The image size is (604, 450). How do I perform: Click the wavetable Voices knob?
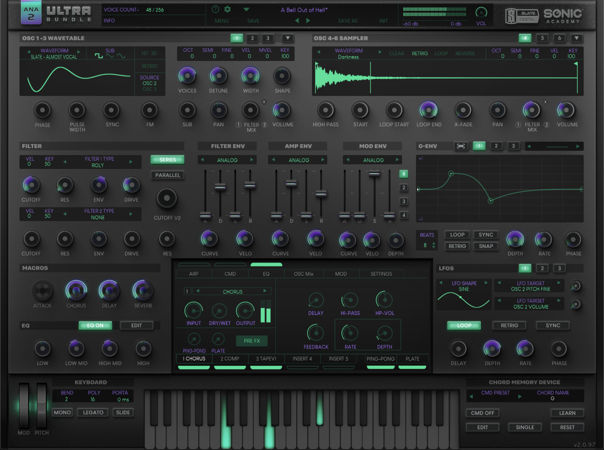click(186, 76)
